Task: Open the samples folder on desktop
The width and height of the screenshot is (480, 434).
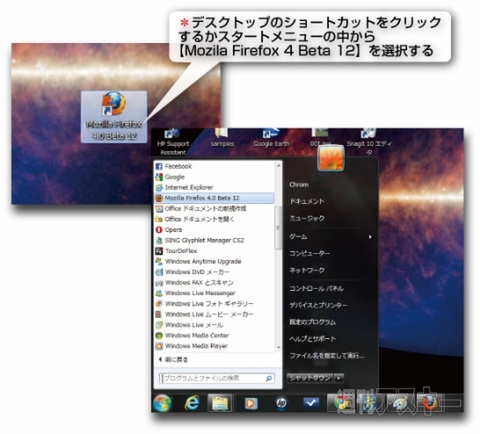Action: 222,138
